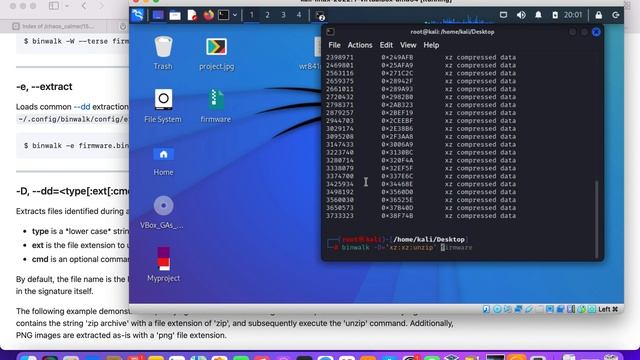The height and width of the screenshot is (360, 640).
Task: Click the 'binwalk -e firmware.bin' code block
Action: [73, 146]
